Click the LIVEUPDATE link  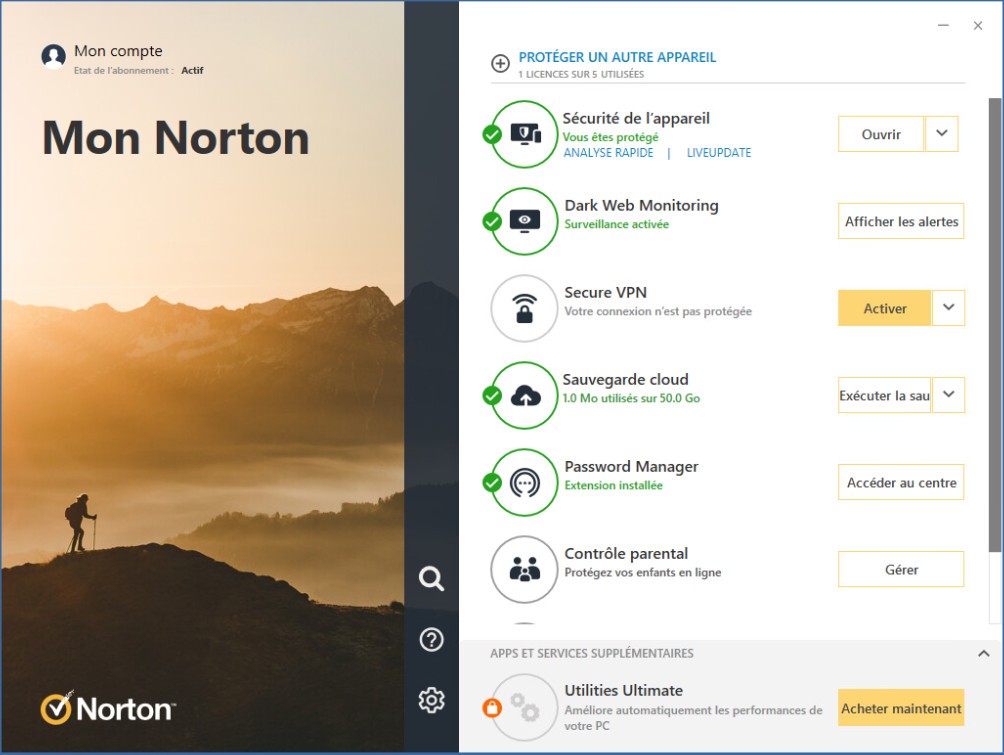click(x=719, y=152)
